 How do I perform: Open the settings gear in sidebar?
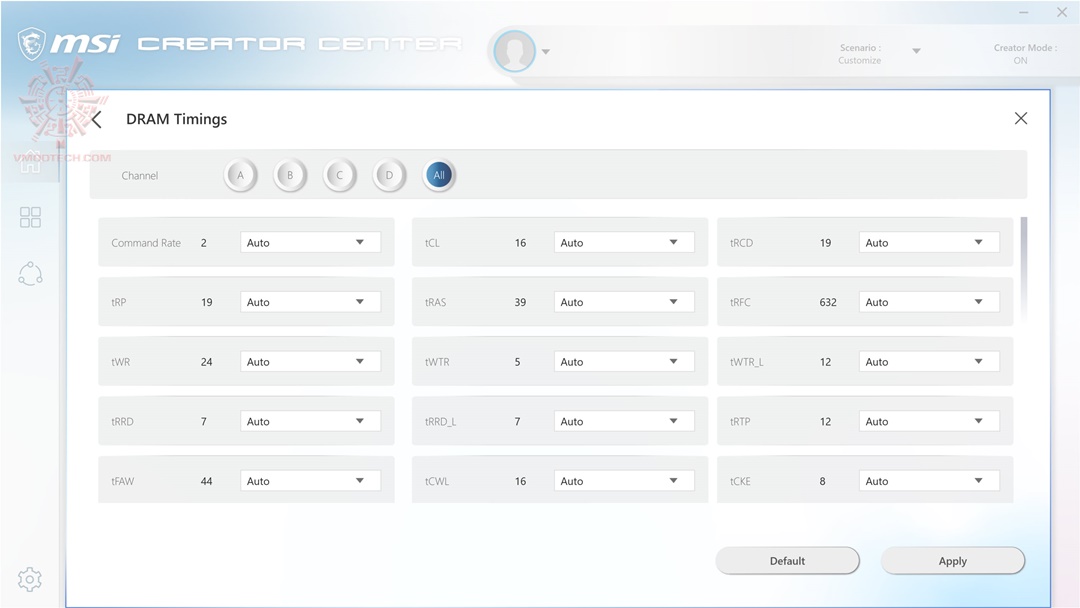(x=30, y=579)
